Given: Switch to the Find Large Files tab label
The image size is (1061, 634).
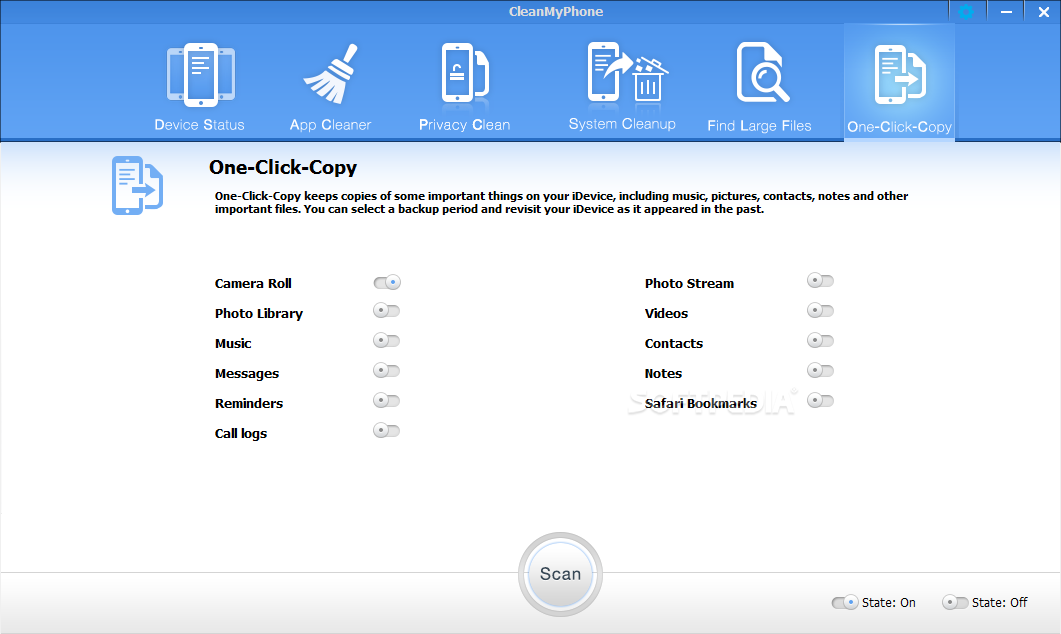Looking at the screenshot, I should [759, 126].
